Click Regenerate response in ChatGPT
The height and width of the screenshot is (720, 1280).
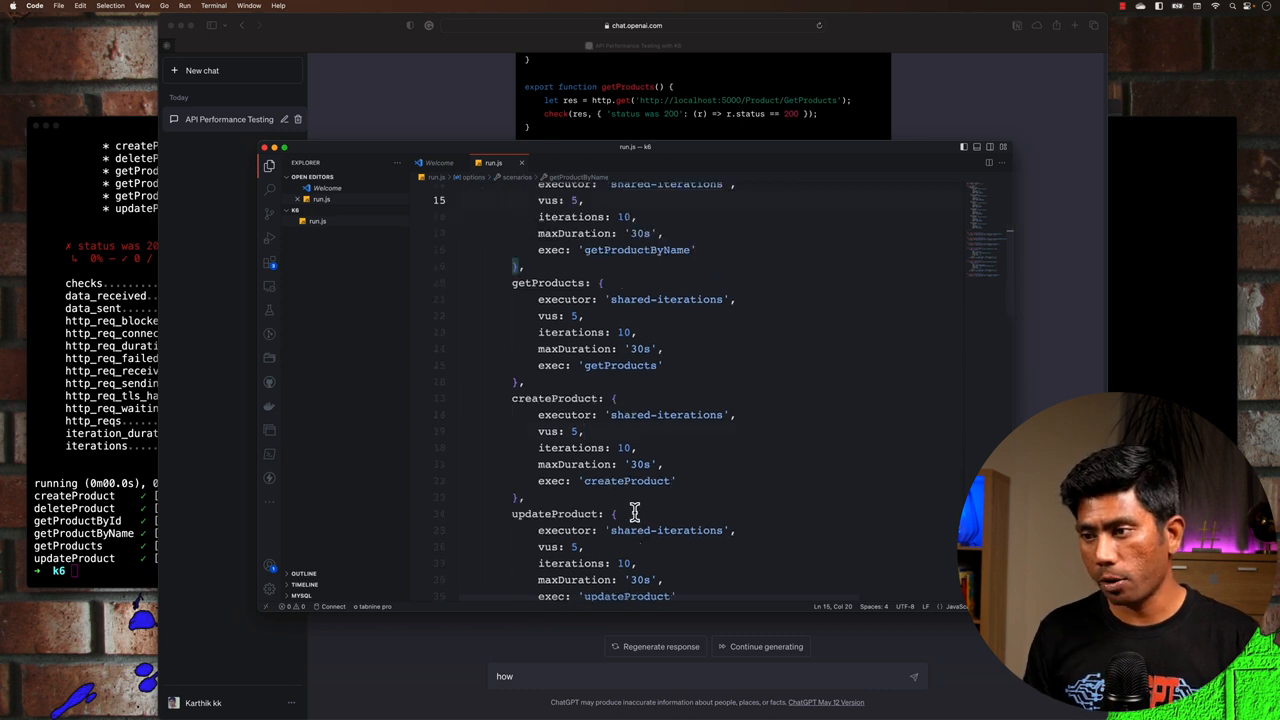[x=655, y=646]
